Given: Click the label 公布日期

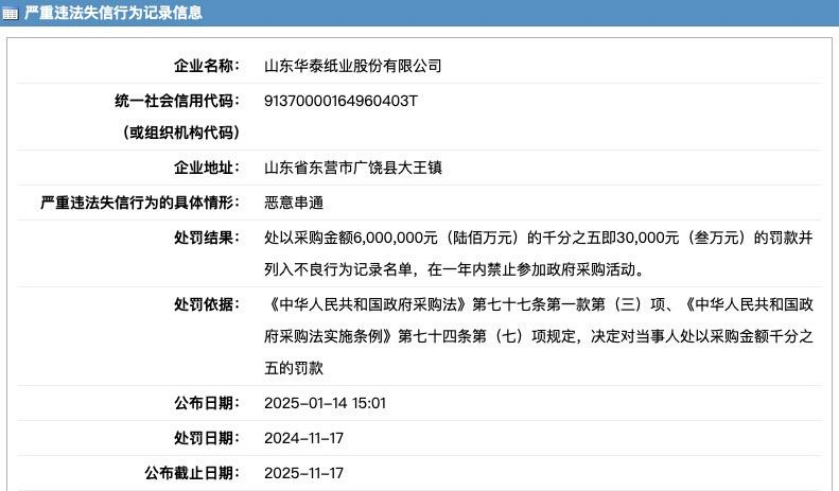Looking at the screenshot, I should pos(207,403).
